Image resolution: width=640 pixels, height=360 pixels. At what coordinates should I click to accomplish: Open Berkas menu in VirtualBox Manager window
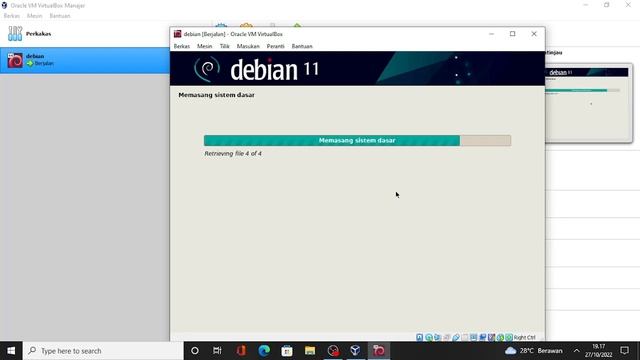pyautogui.click(x=11, y=16)
